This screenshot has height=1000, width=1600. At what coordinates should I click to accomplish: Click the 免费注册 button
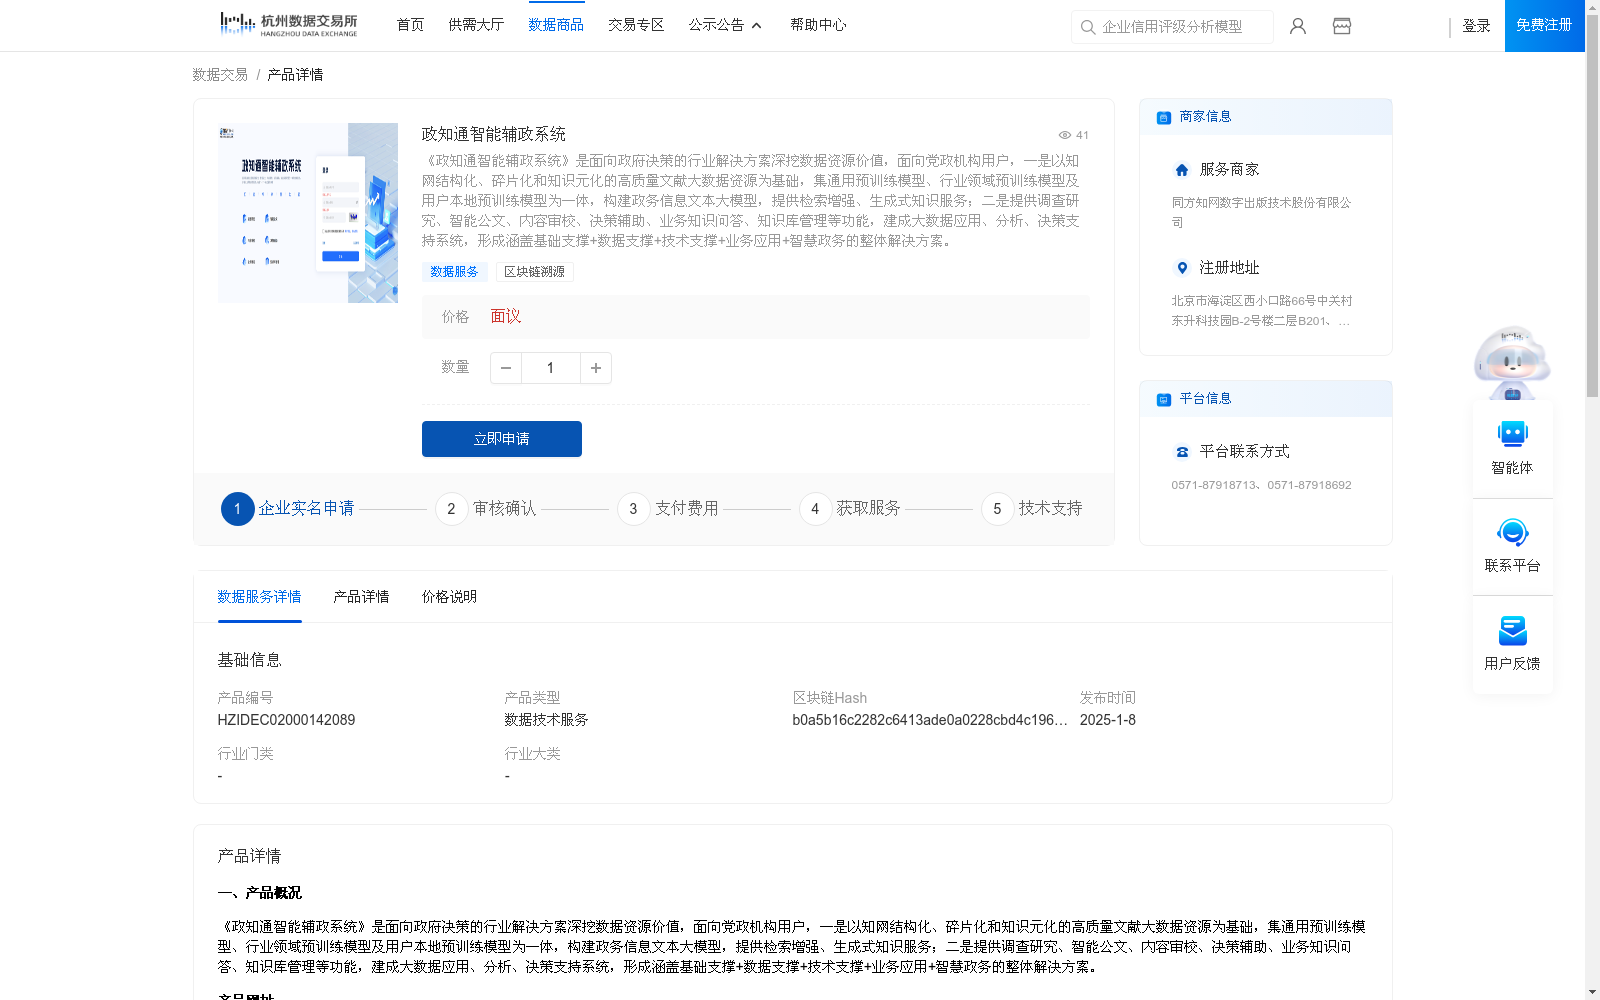(x=1544, y=26)
